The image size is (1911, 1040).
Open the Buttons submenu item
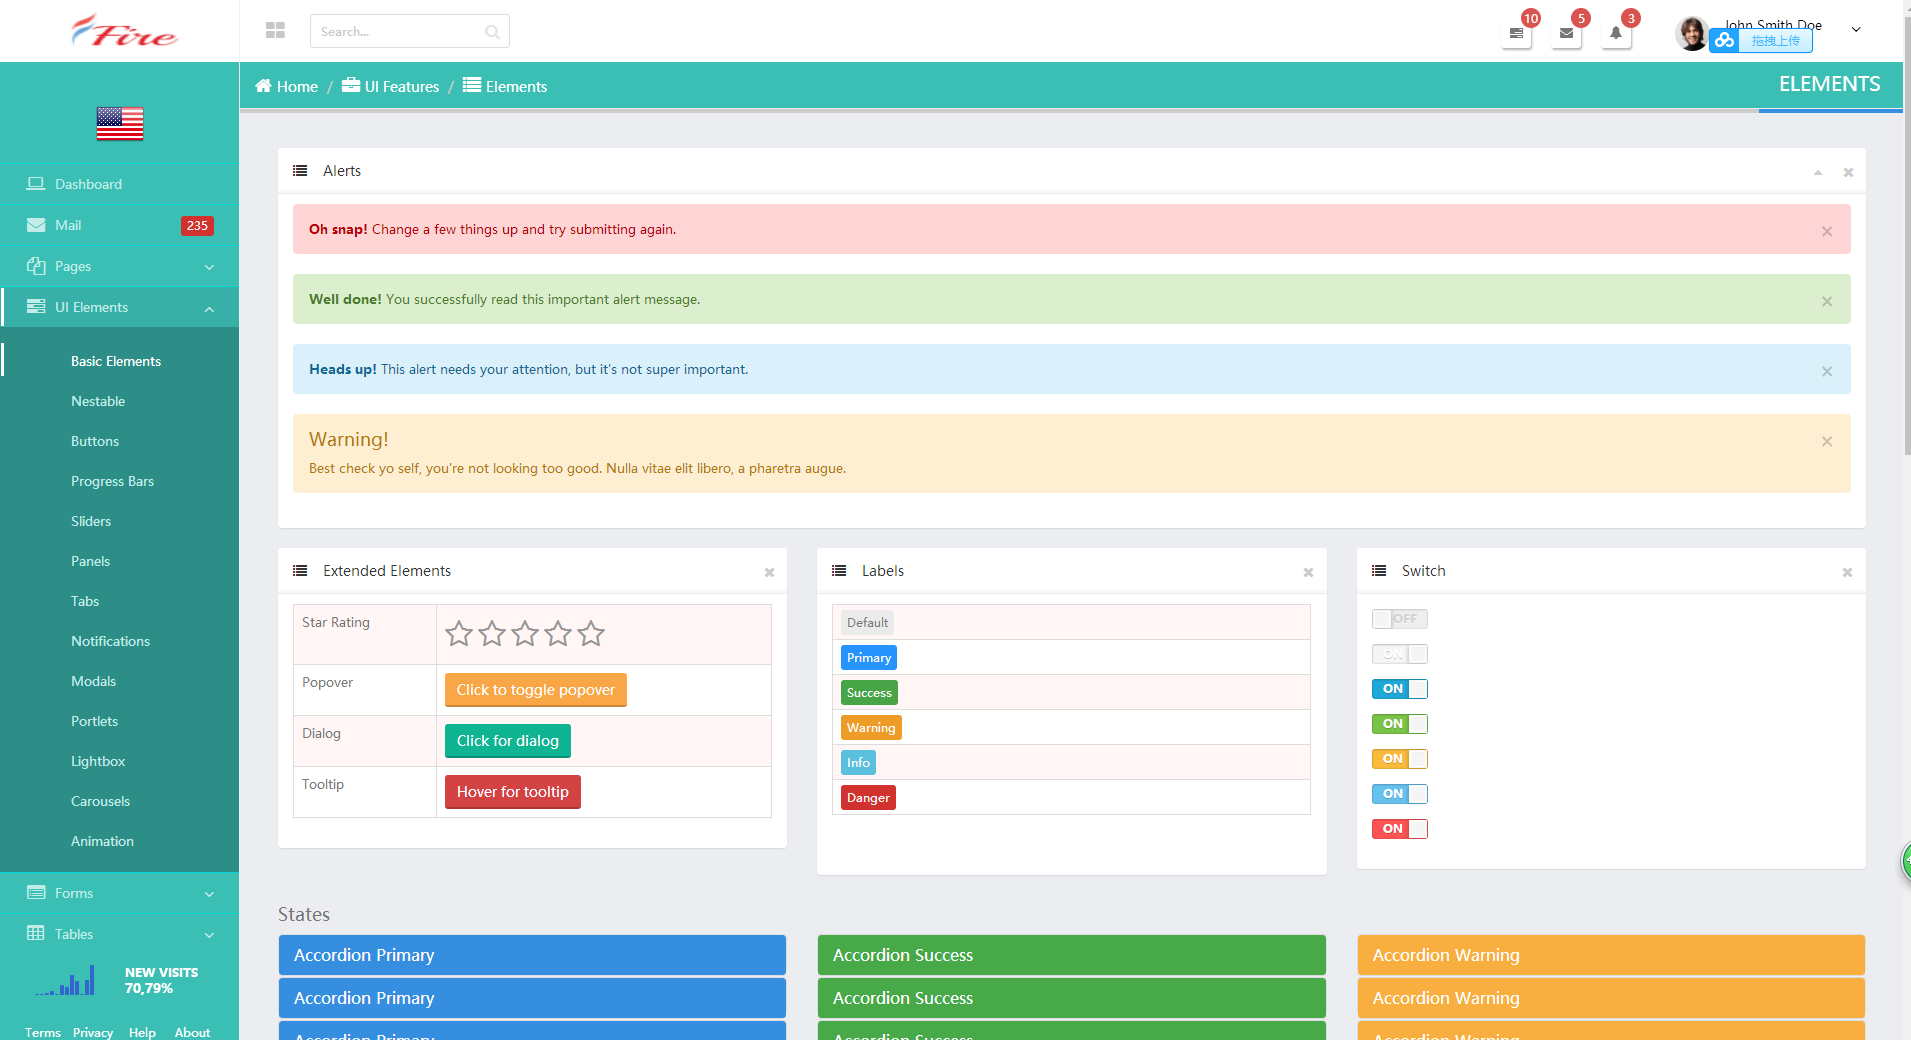pyautogui.click(x=95, y=441)
